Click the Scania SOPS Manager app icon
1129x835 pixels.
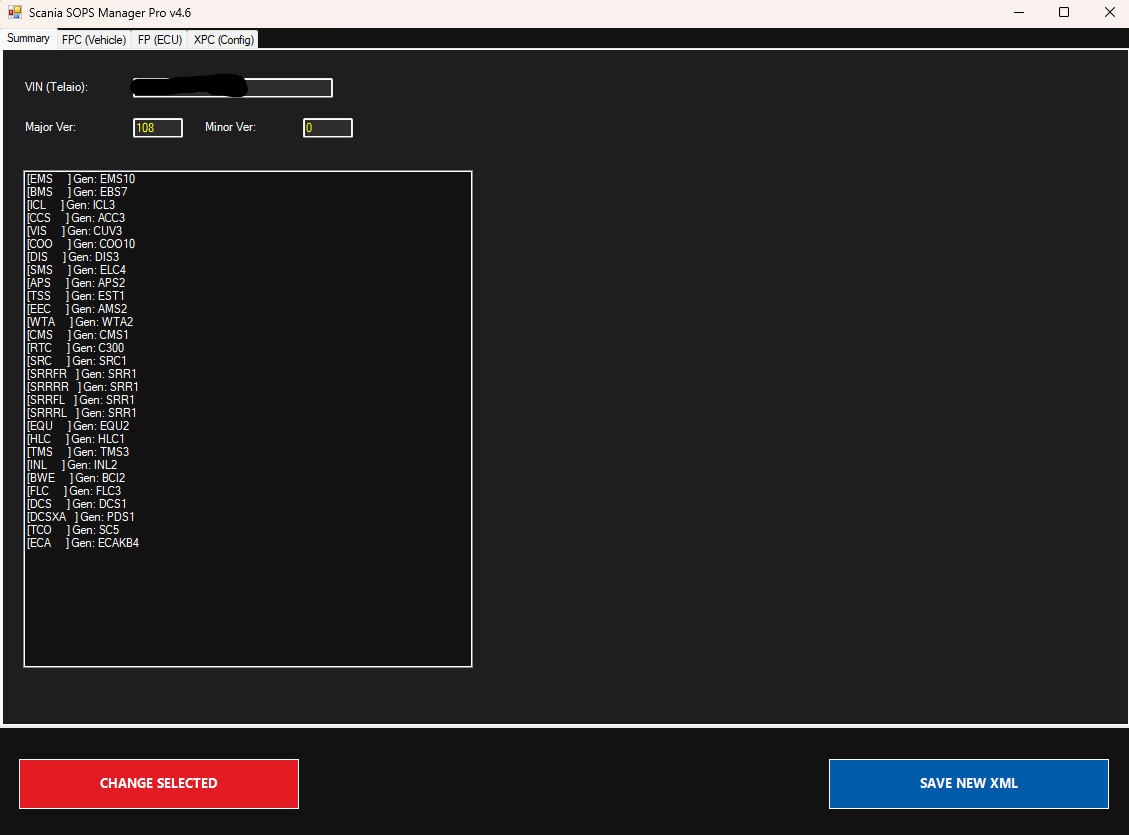[x=14, y=13]
